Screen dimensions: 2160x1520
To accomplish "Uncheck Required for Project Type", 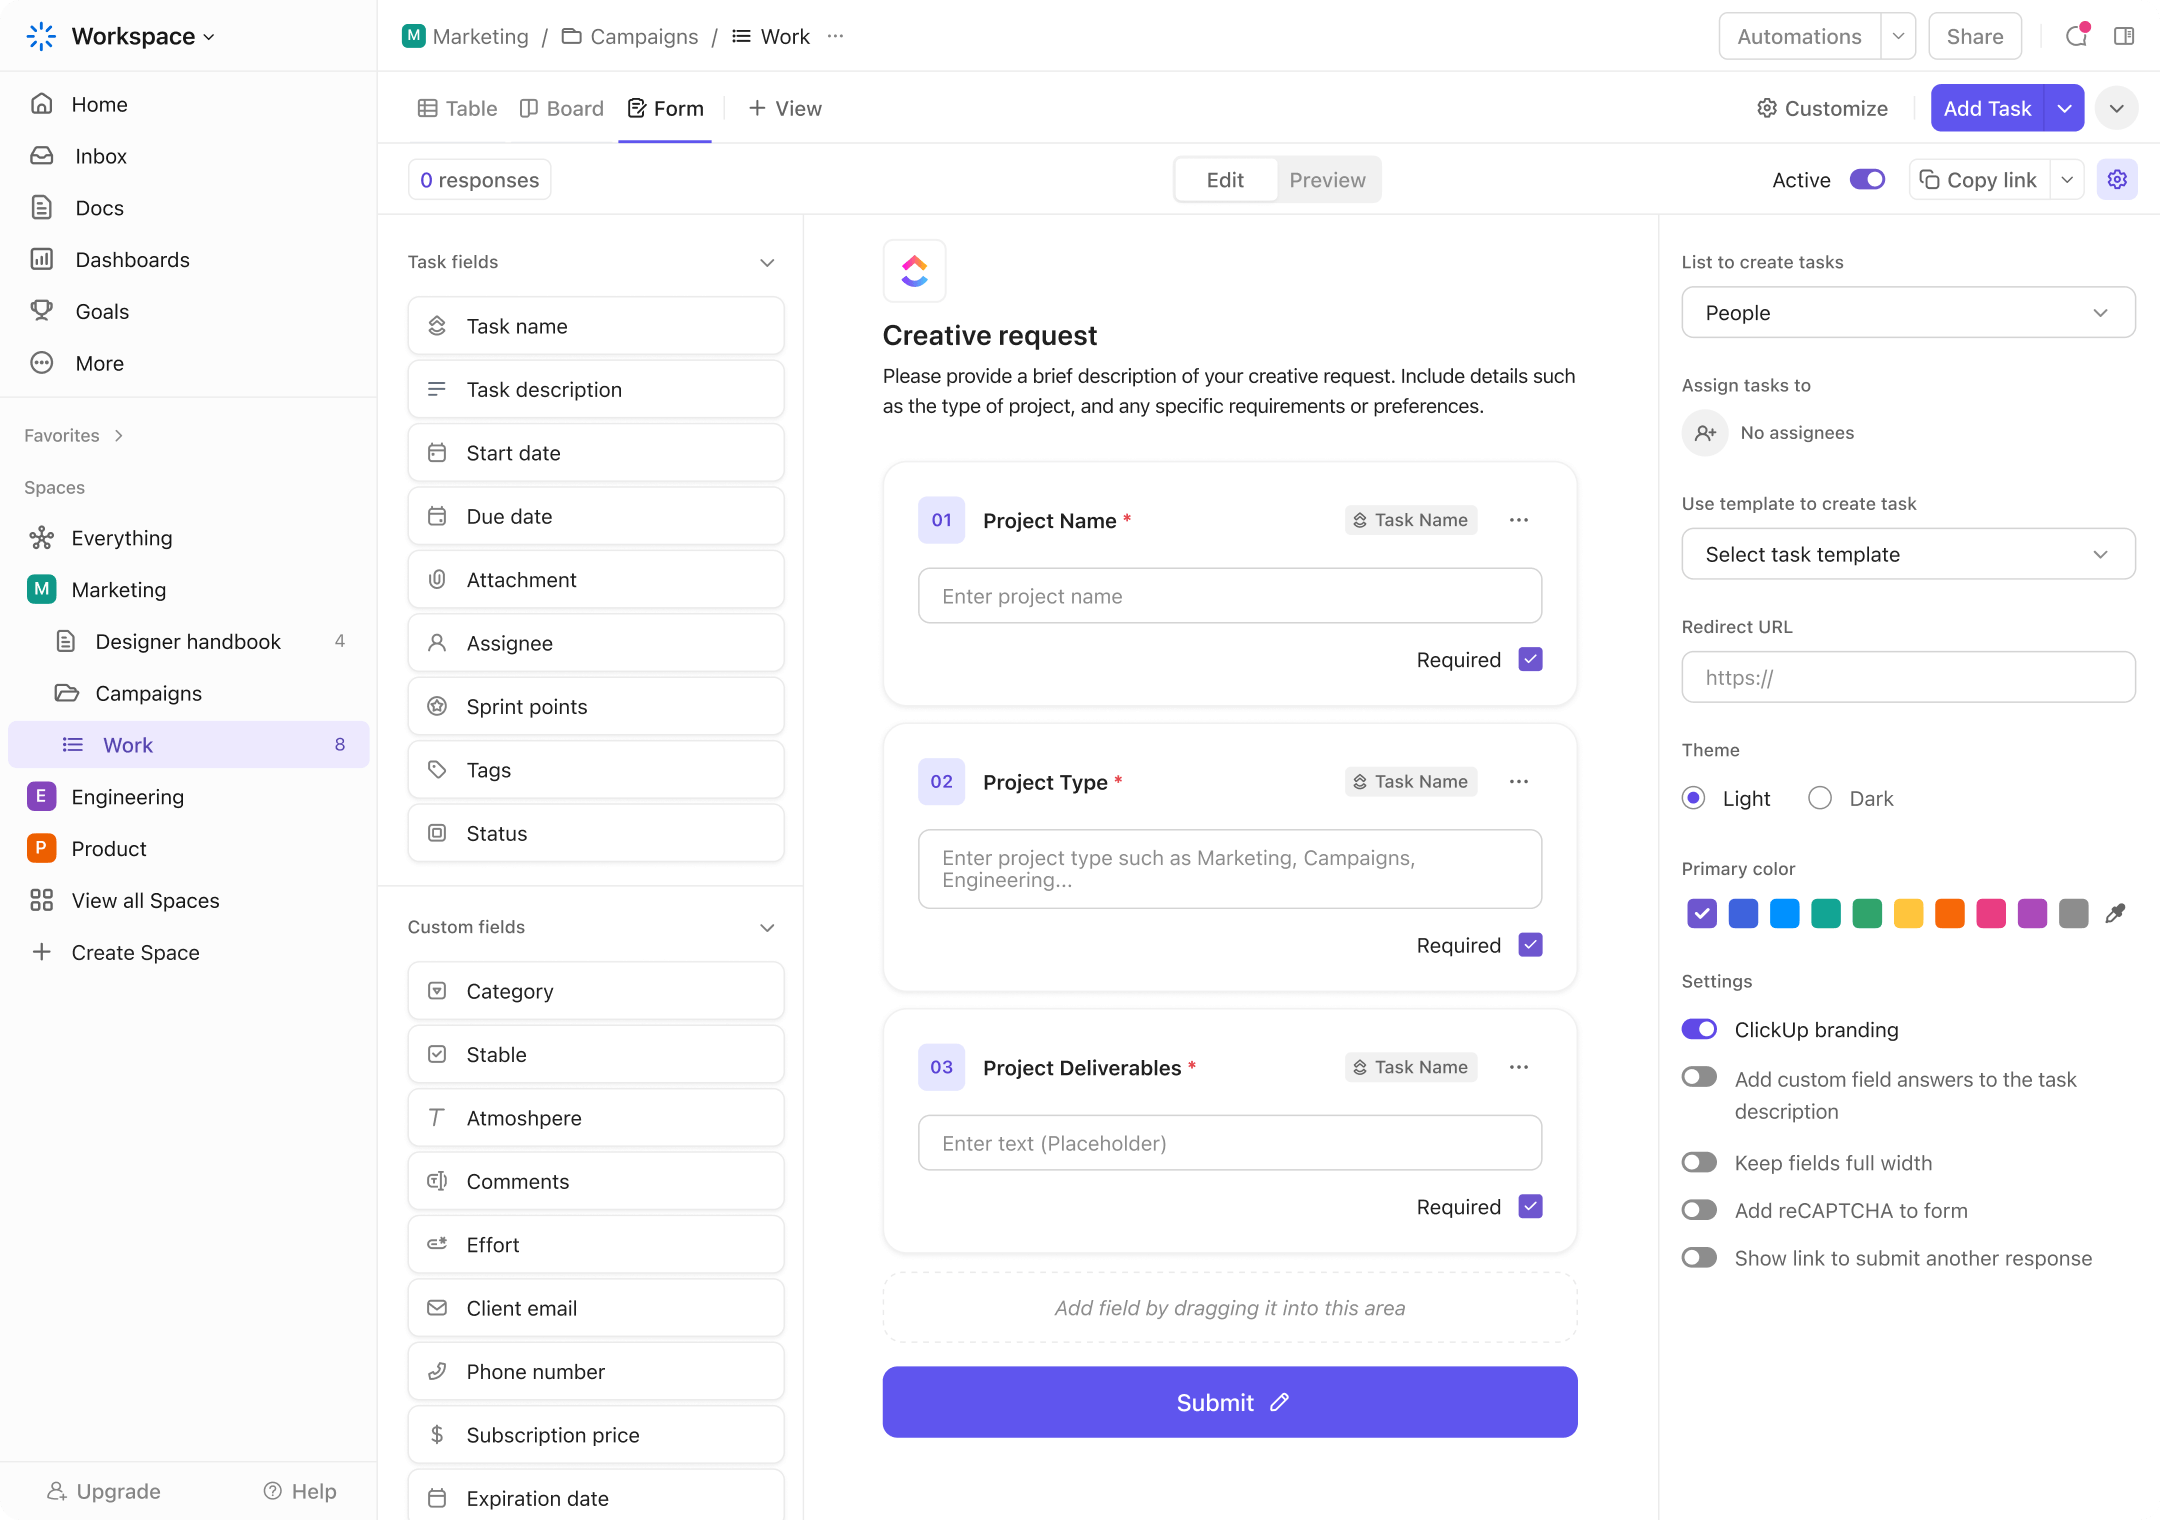I will coord(1530,945).
